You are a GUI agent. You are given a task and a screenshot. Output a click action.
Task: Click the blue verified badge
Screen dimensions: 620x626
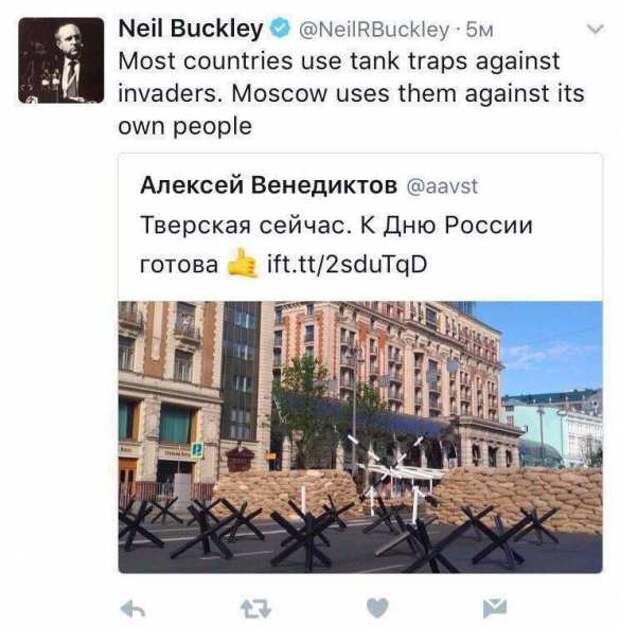tap(280, 28)
